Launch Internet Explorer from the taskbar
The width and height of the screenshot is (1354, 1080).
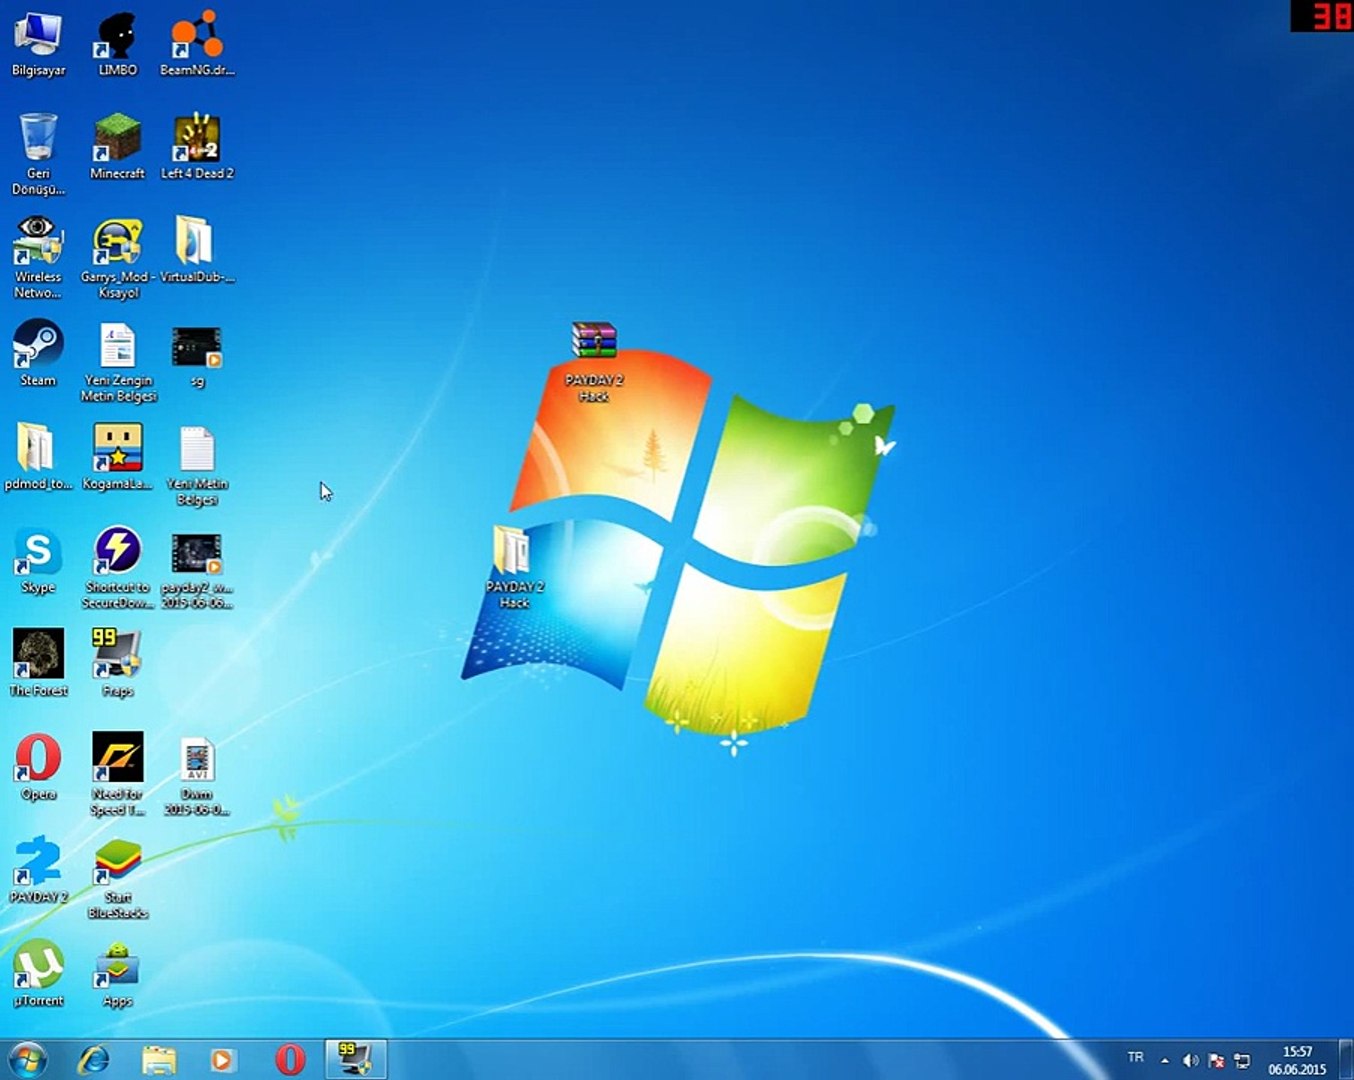tap(94, 1059)
